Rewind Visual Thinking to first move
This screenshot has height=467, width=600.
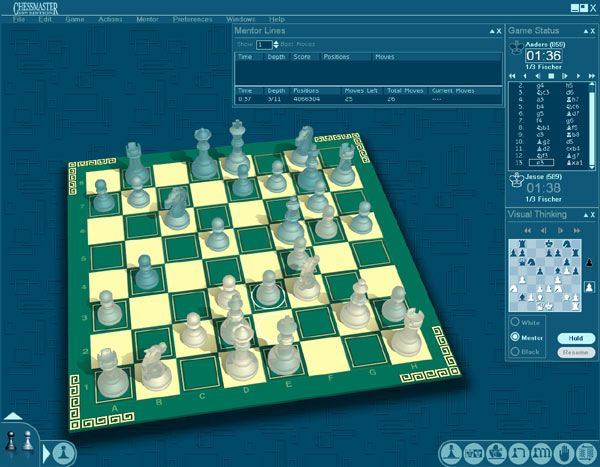pyautogui.click(x=527, y=230)
